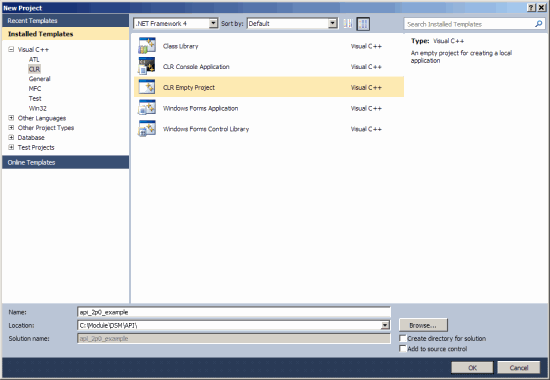Image resolution: width=550 pixels, height=380 pixels.
Task: Click the Windows Forms Control Library icon
Action: click(x=147, y=128)
